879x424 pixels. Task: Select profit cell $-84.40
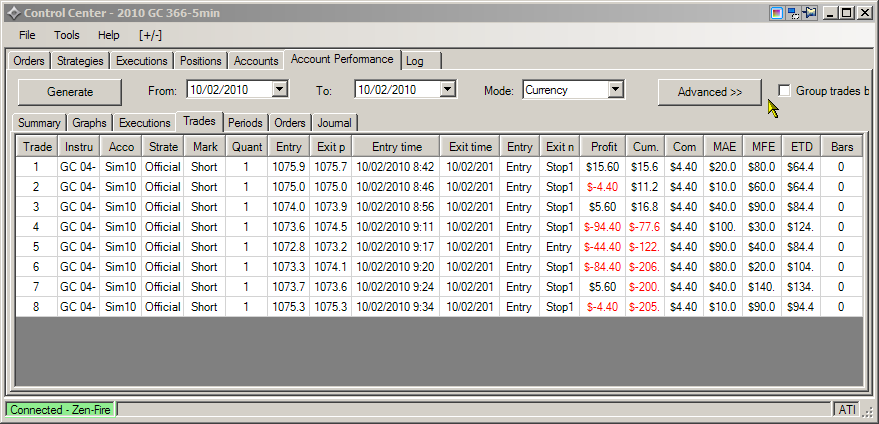[x=603, y=267]
